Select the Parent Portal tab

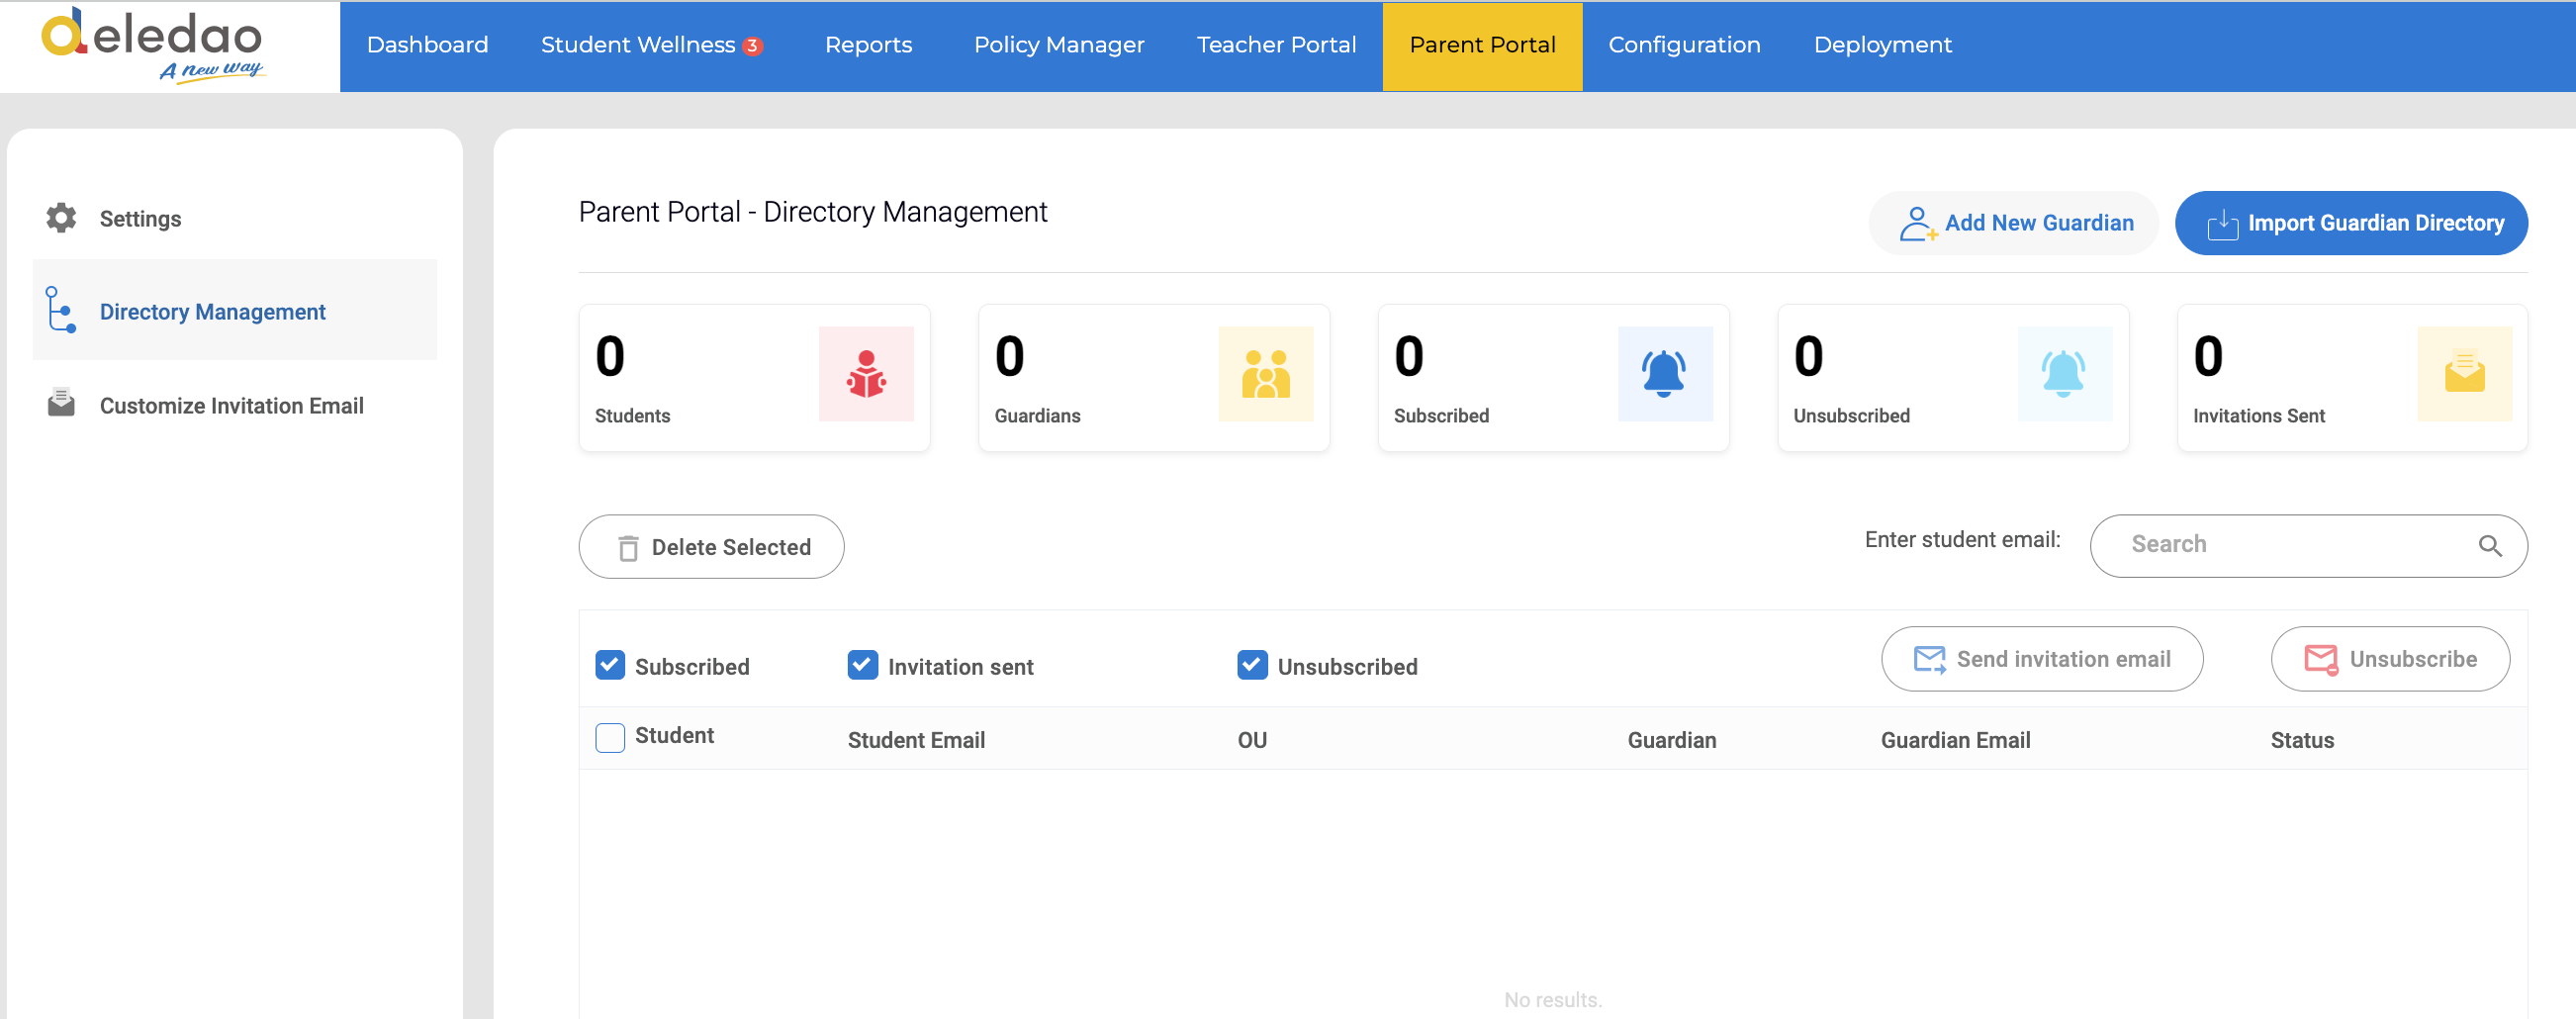pos(1482,46)
